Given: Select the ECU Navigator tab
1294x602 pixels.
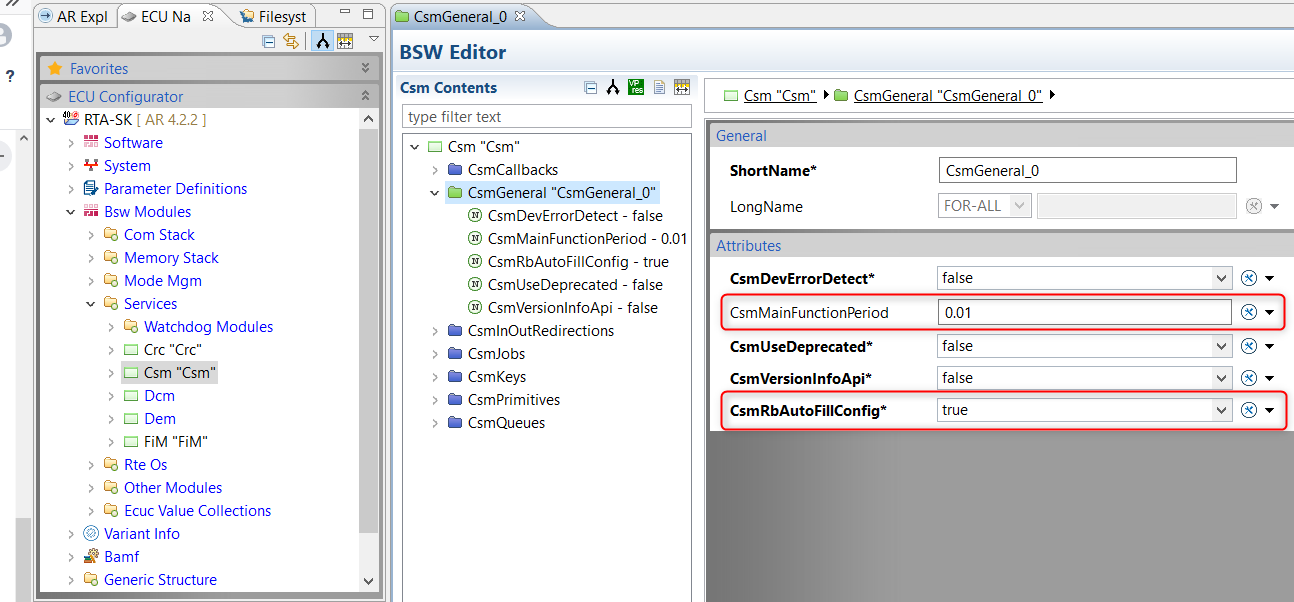Looking at the screenshot, I should coord(157,16).
